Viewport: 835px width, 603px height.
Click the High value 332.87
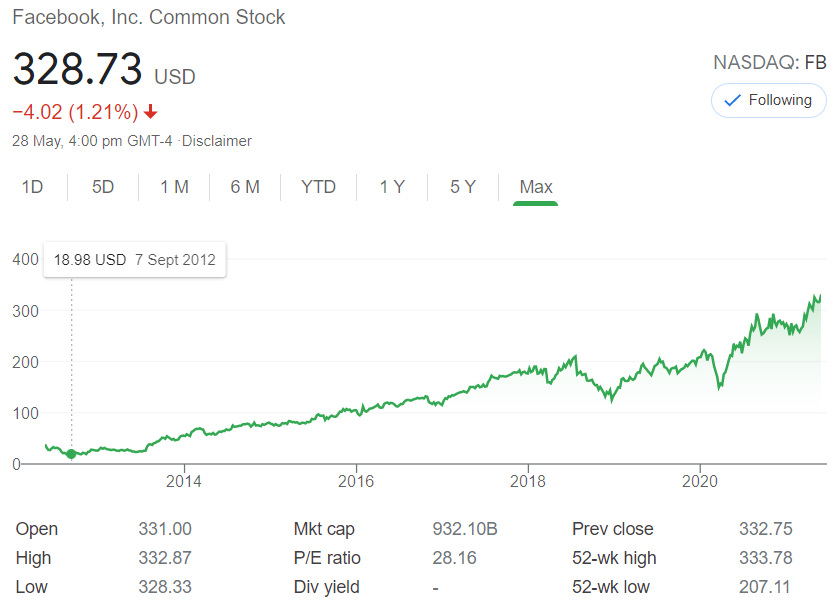point(165,558)
